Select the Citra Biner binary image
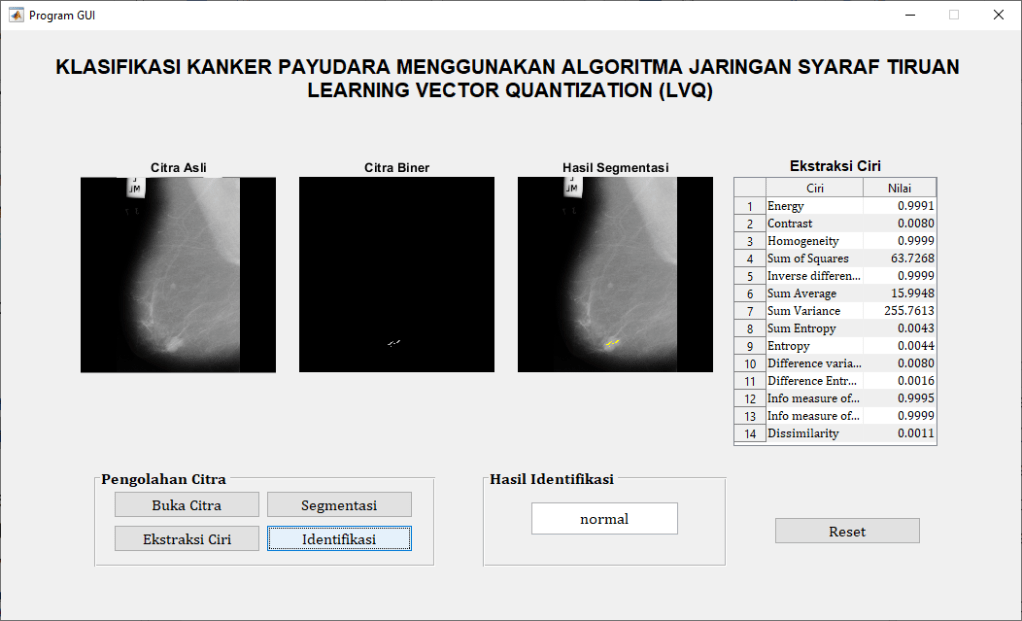 (x=396, y=275)
